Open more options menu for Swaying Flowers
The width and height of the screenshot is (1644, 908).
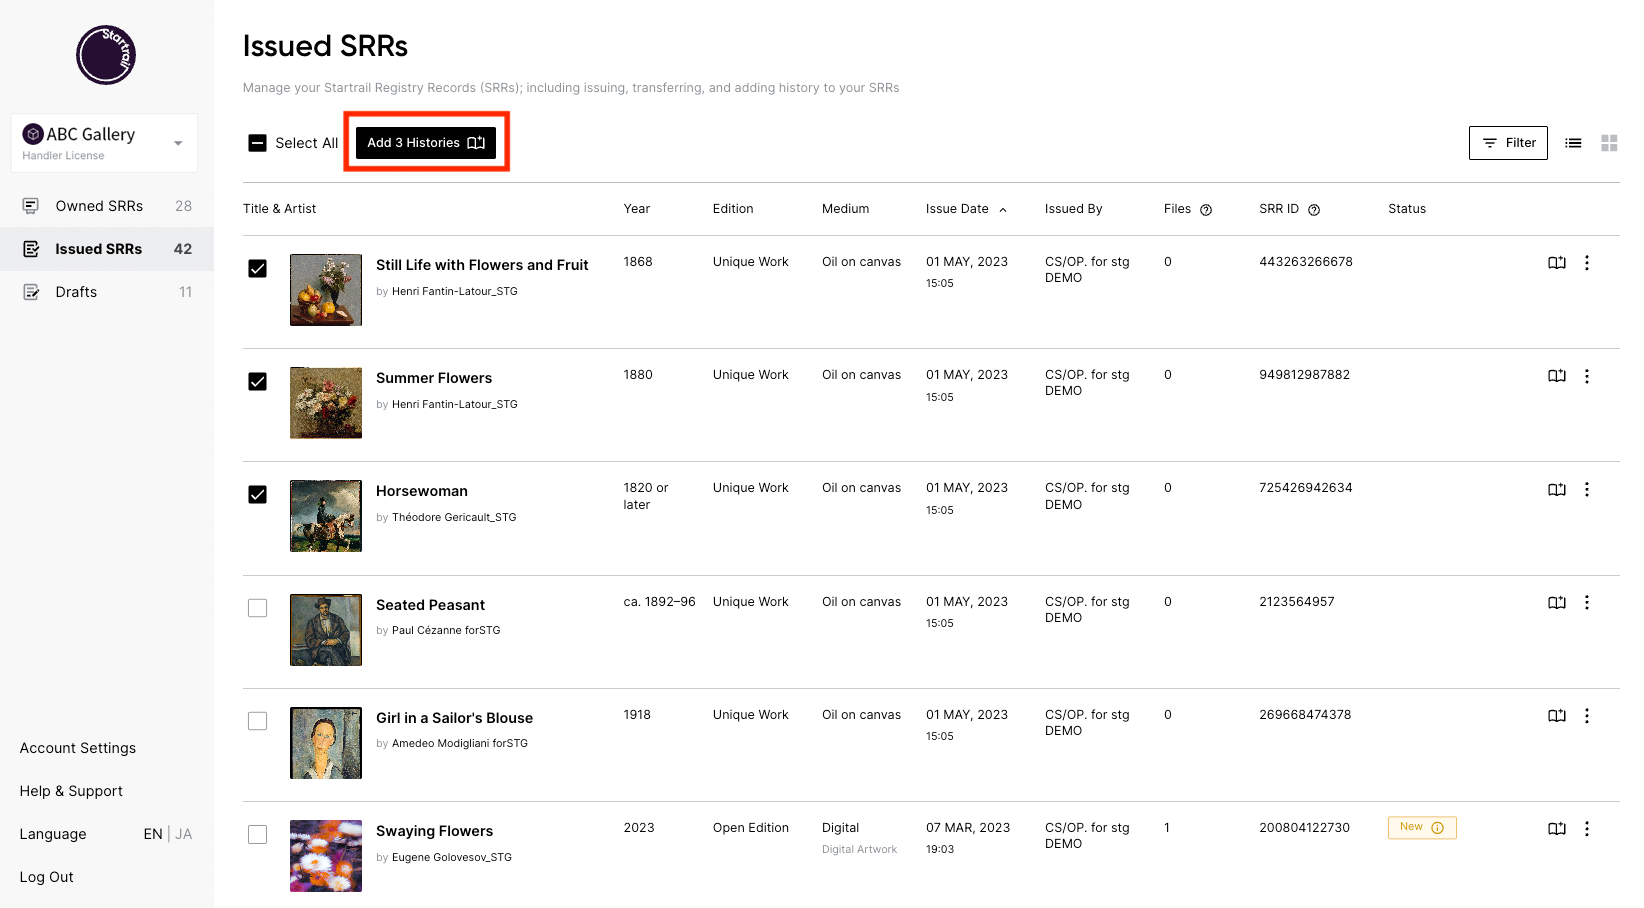[x=1587, y=829]
